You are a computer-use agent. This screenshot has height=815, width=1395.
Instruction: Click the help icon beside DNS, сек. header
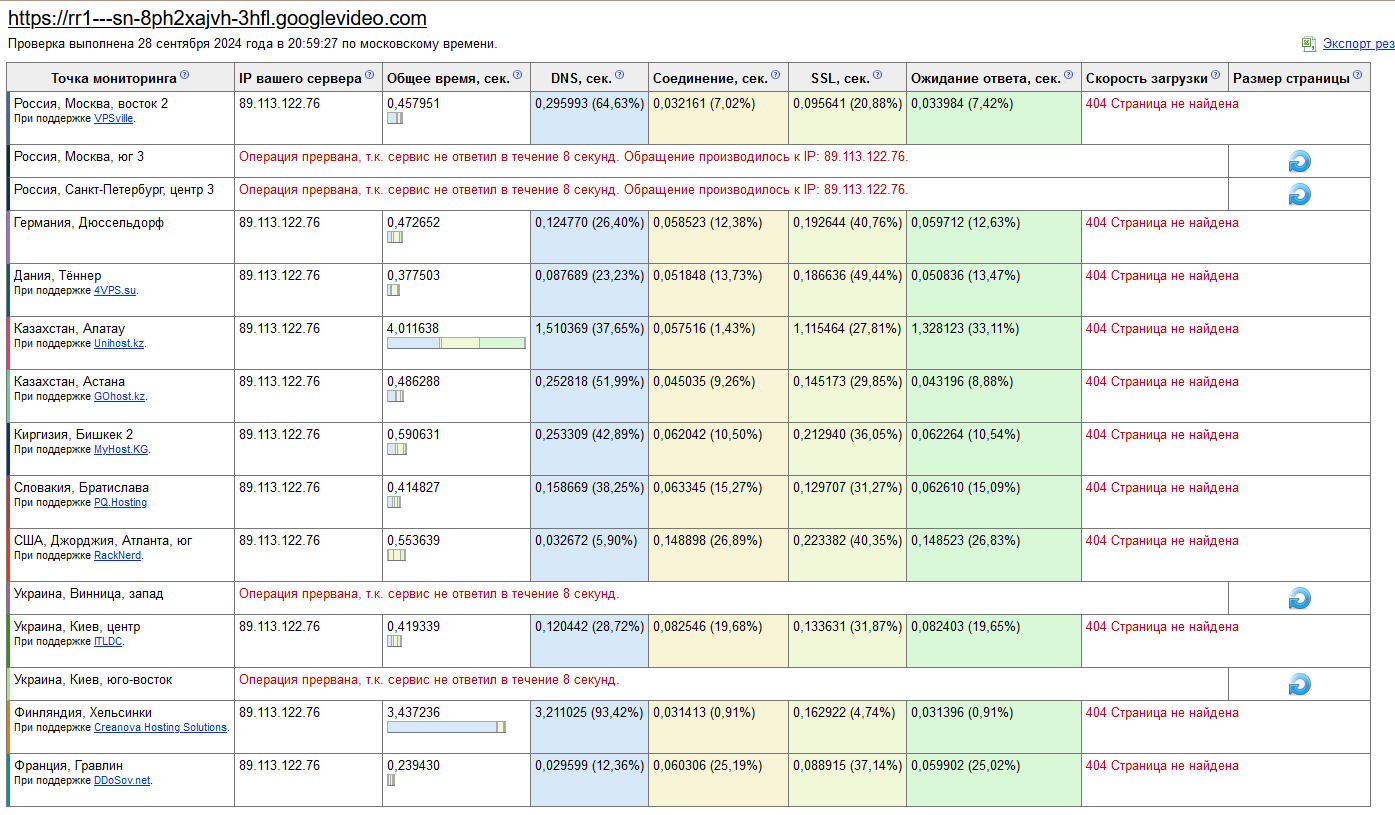(620, 76)
